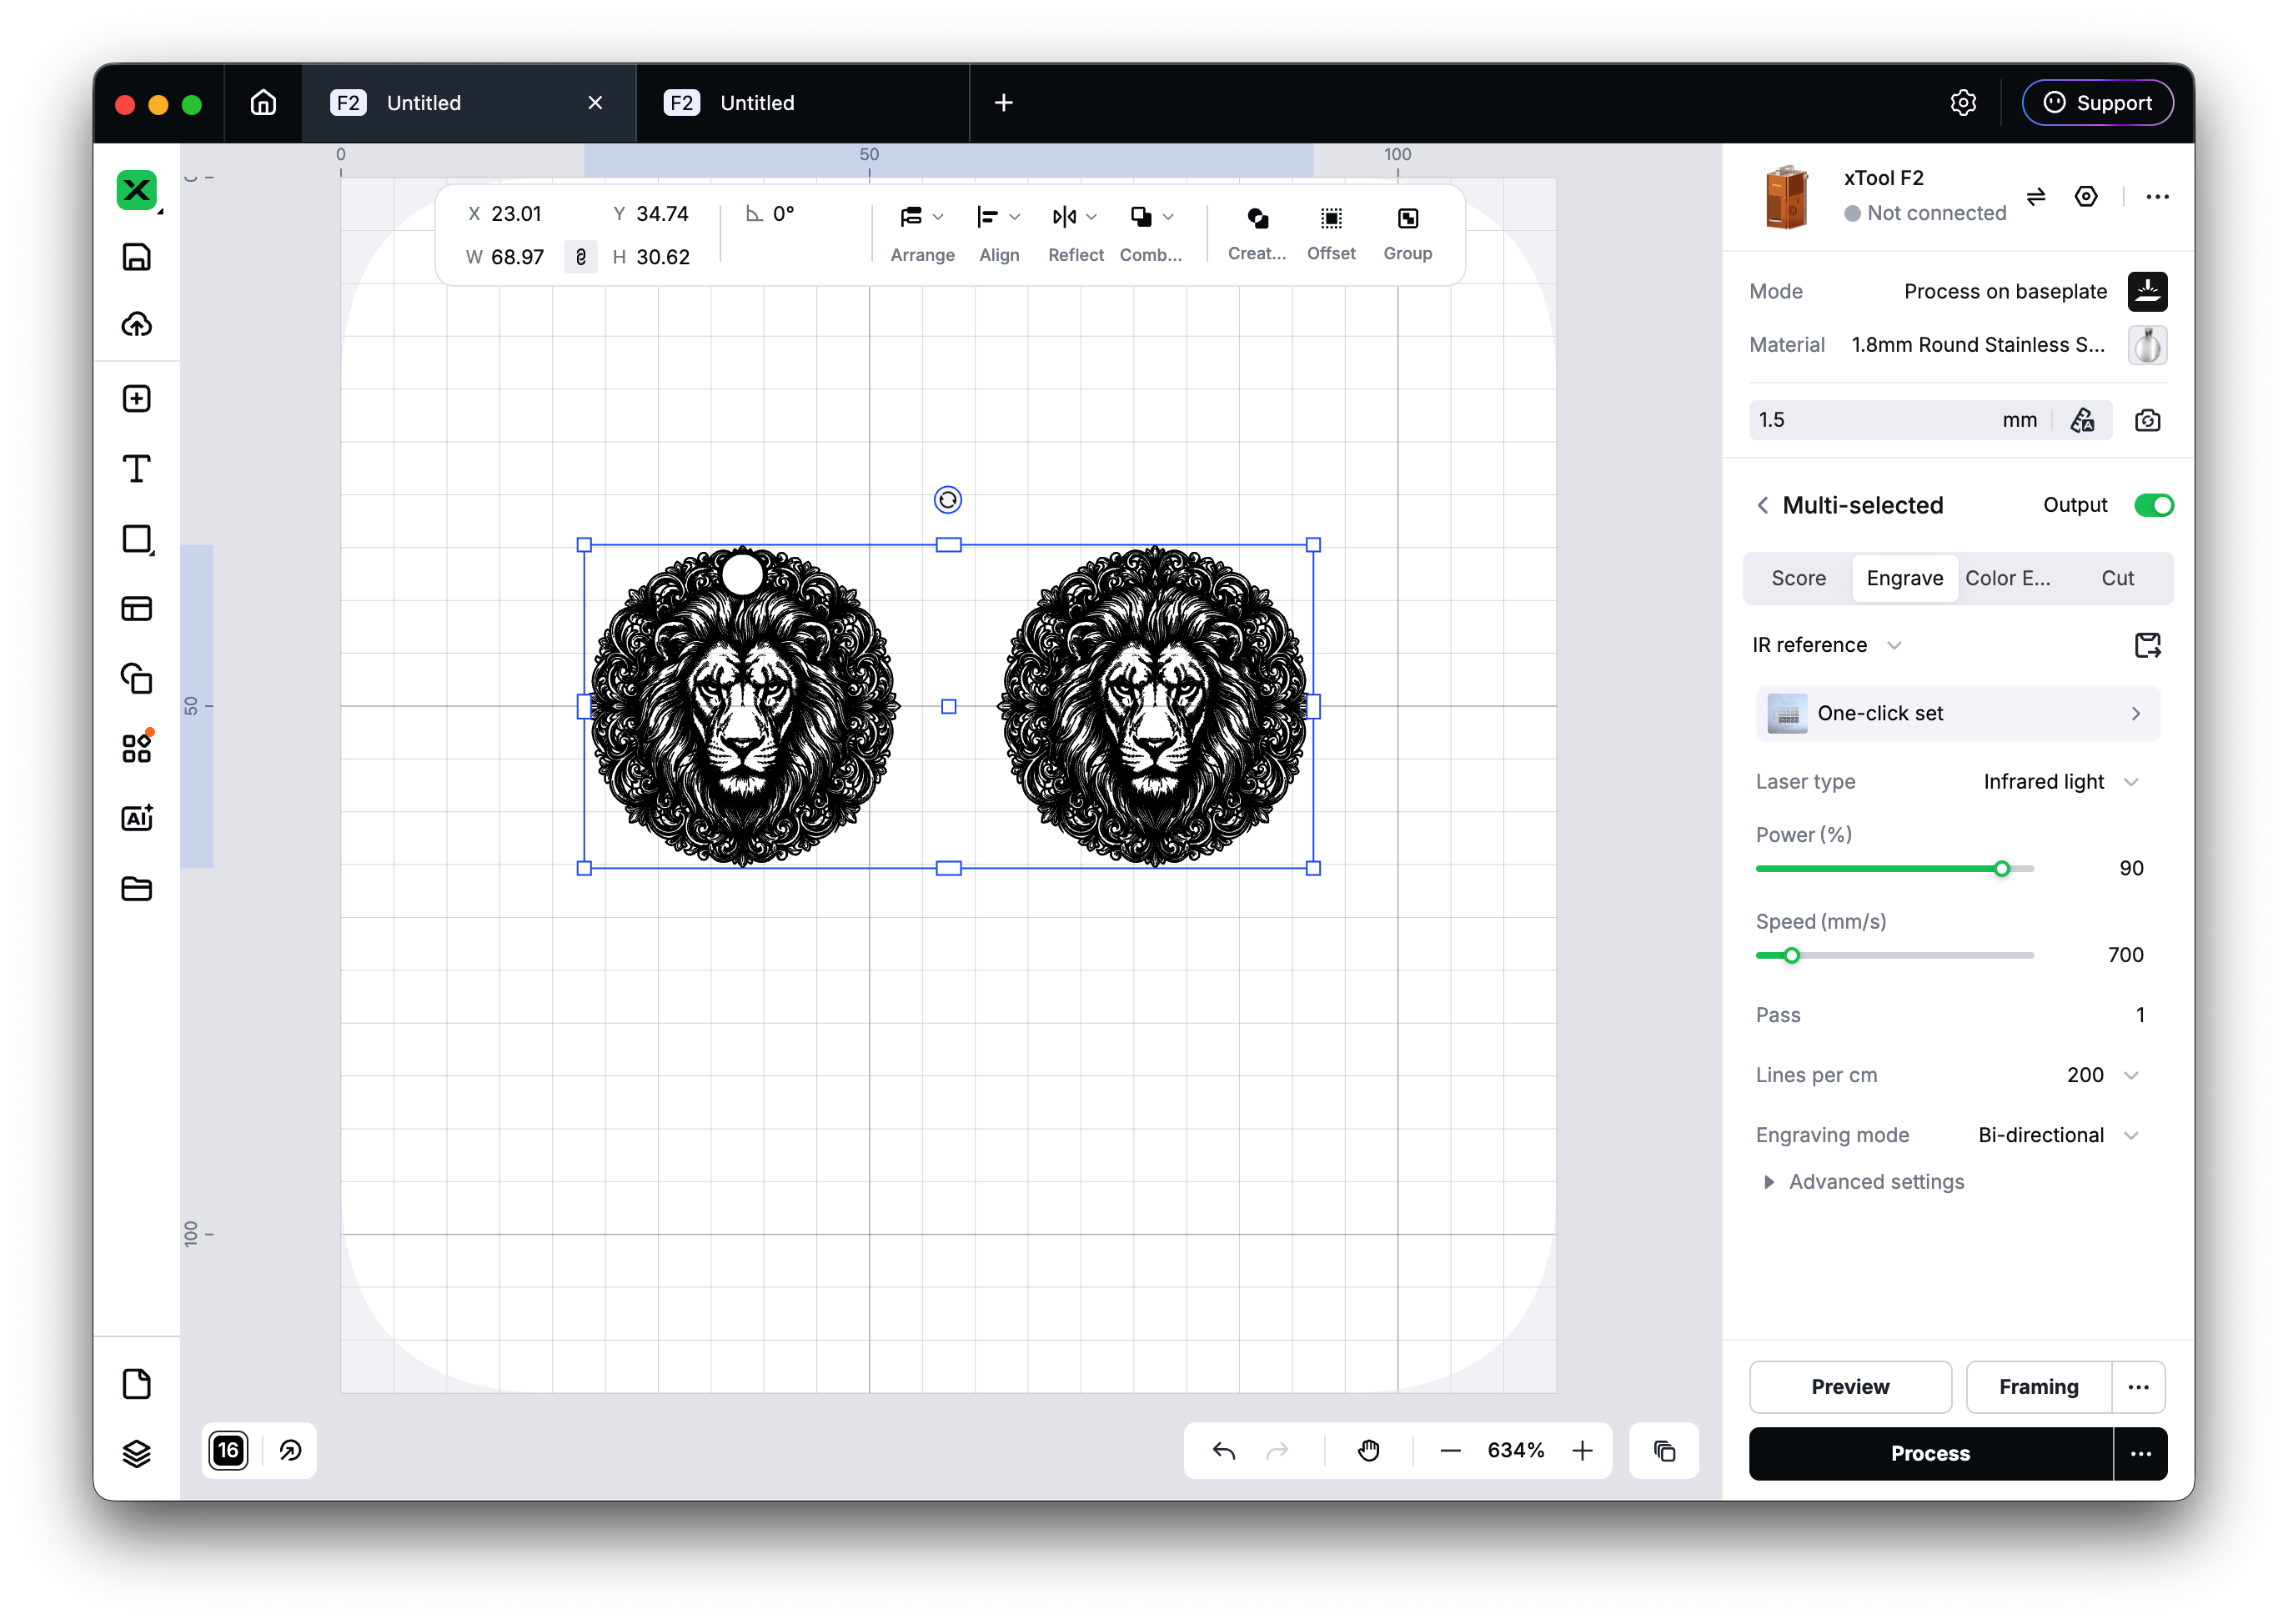Screen dimensions: 2288x1624
Task: Click the camera capture icon
Action: 2147,420
